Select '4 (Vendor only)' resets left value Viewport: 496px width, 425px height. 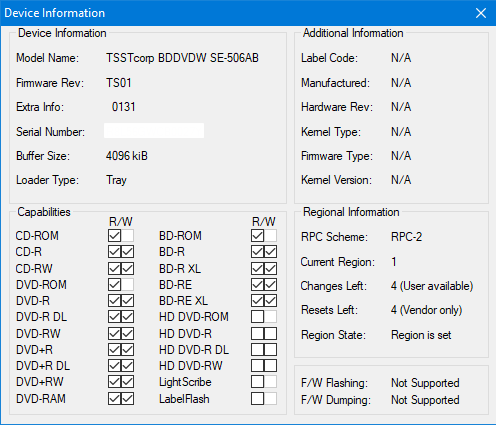click(x=427, y=310)
